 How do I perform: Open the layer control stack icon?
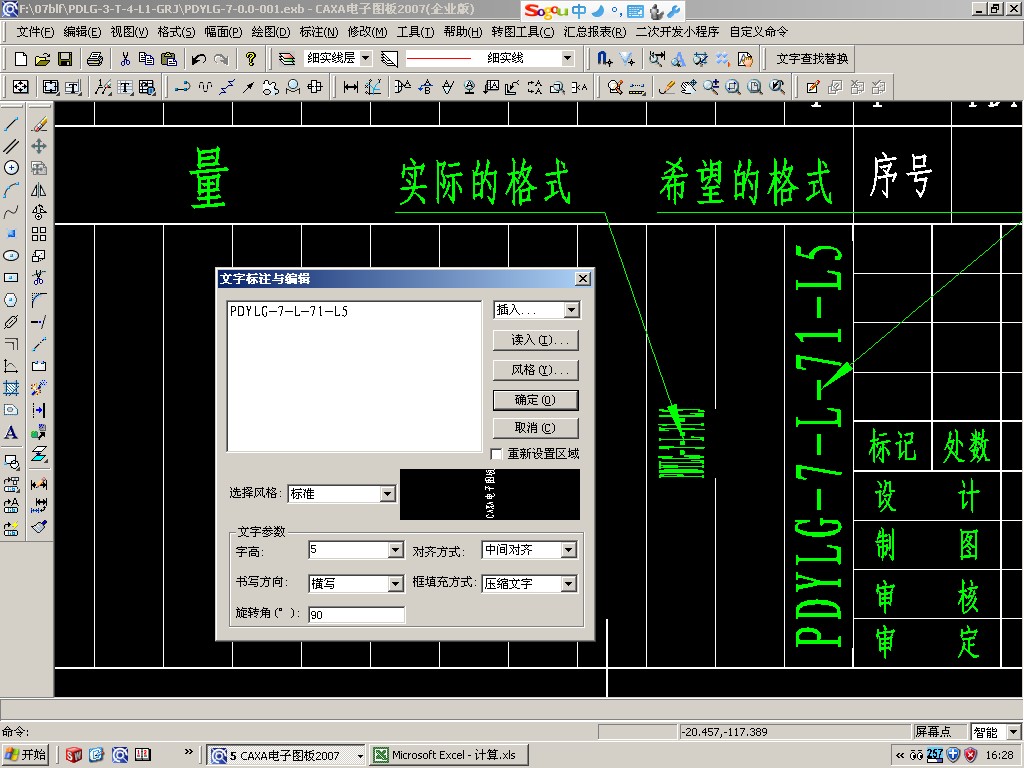pyautogui.click(x=287, y=59)
